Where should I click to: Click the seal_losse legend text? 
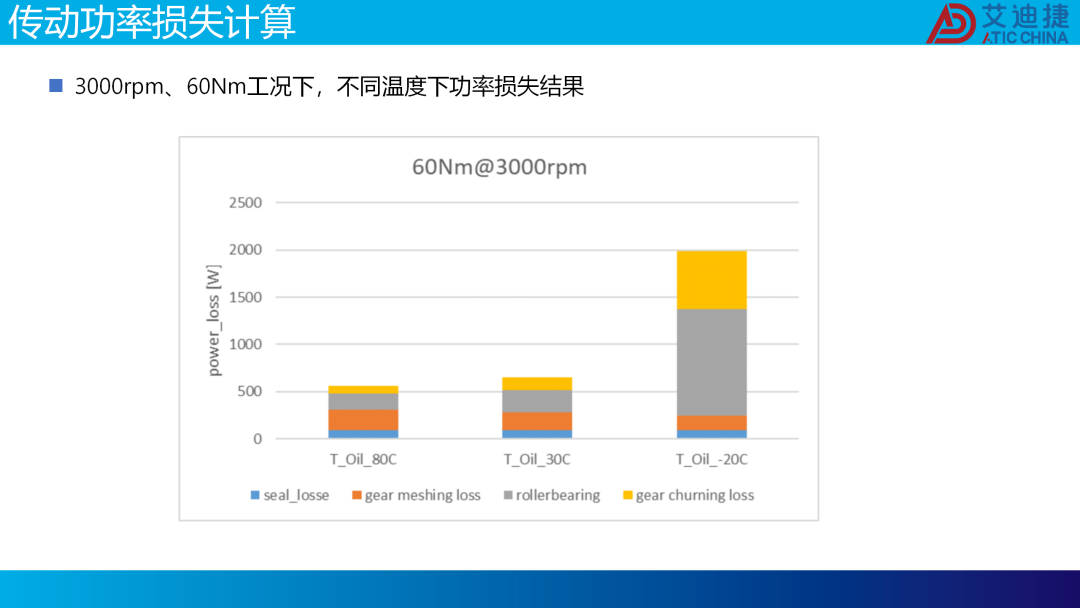point(296,495)
